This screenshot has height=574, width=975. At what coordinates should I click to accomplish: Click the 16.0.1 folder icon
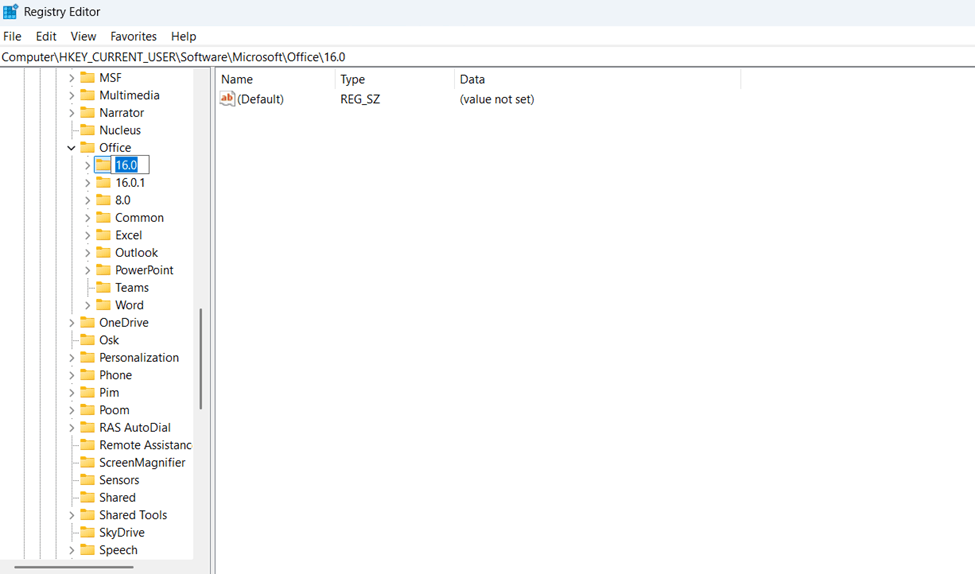pyautogui.click(x=103, y=182)
